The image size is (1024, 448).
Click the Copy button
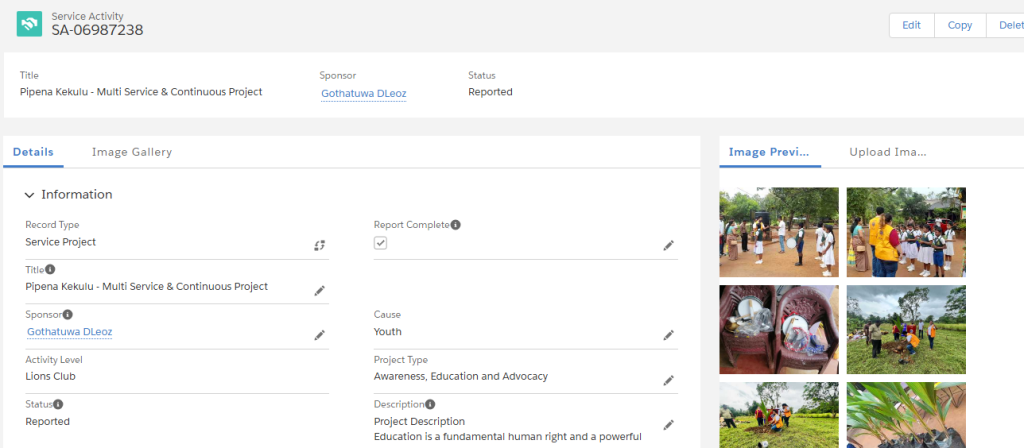click(x=960, y=25)
